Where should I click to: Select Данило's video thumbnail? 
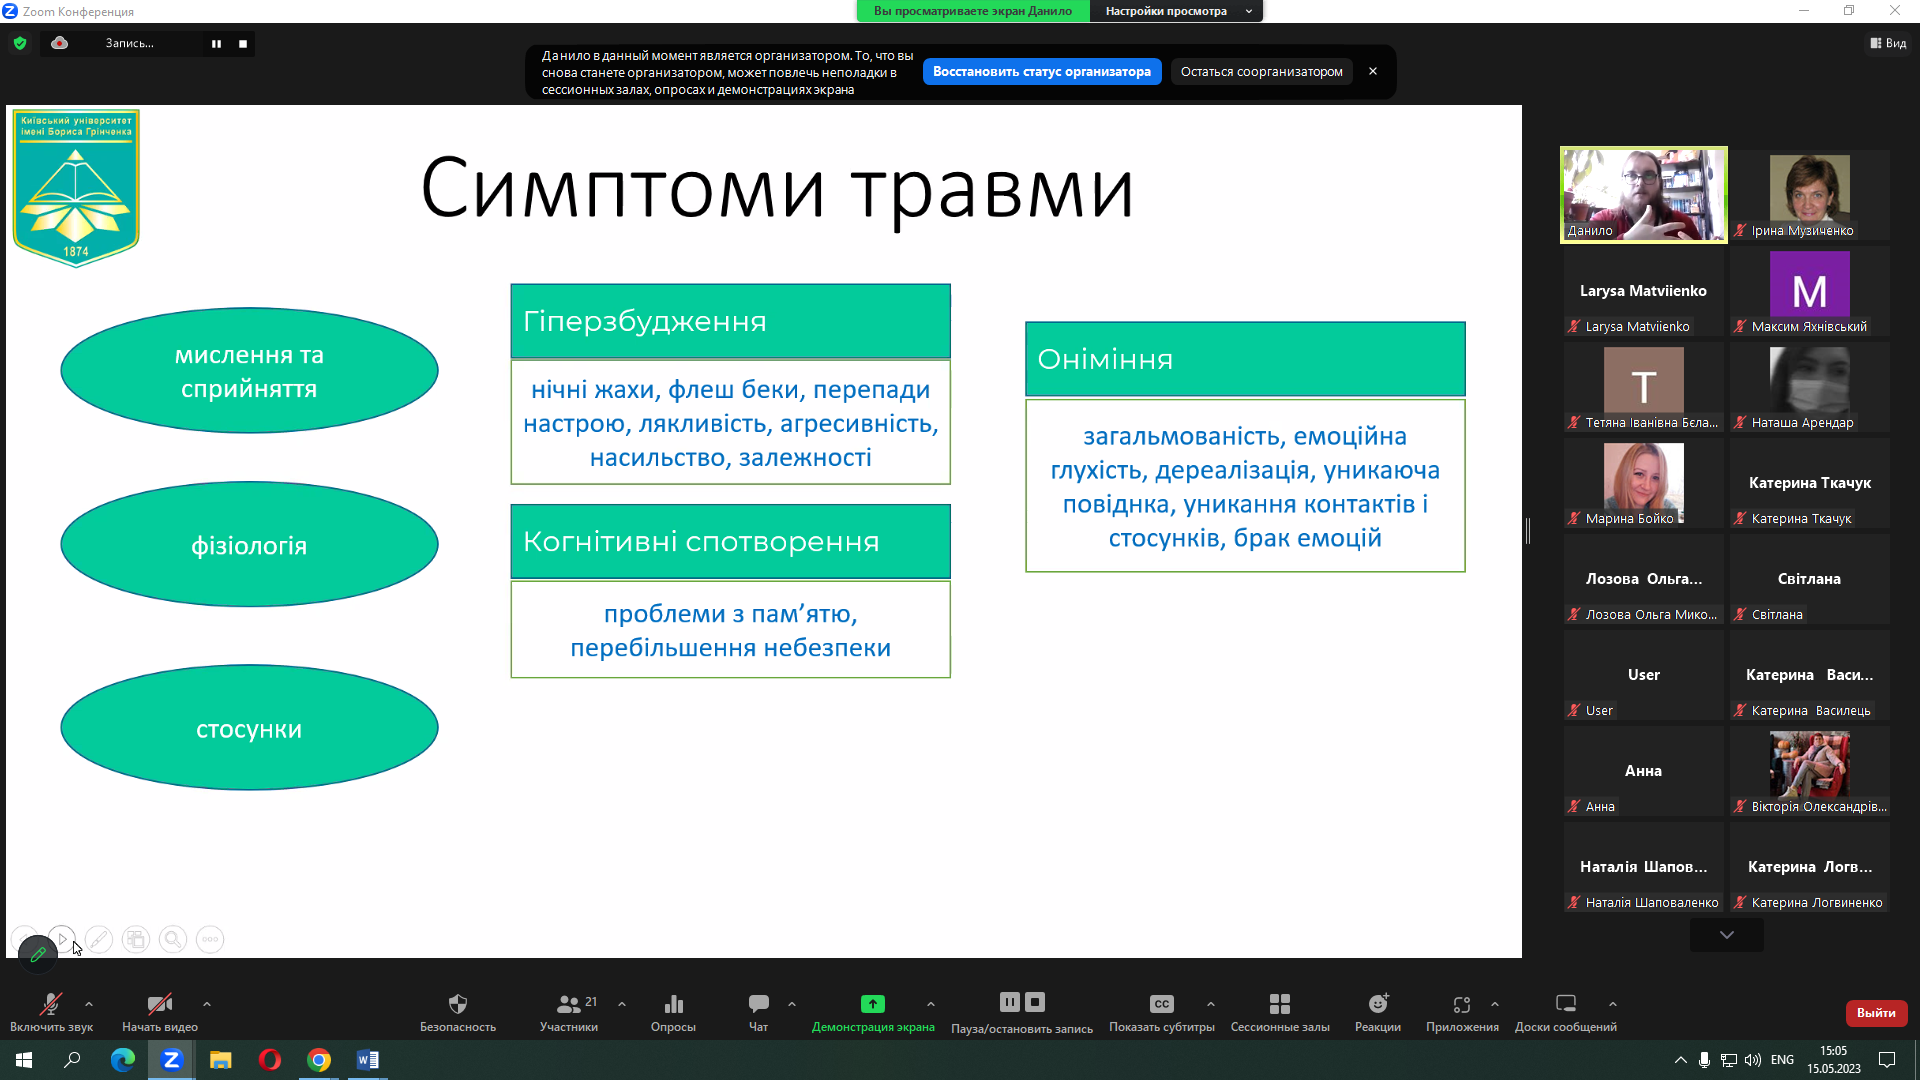1643,195
